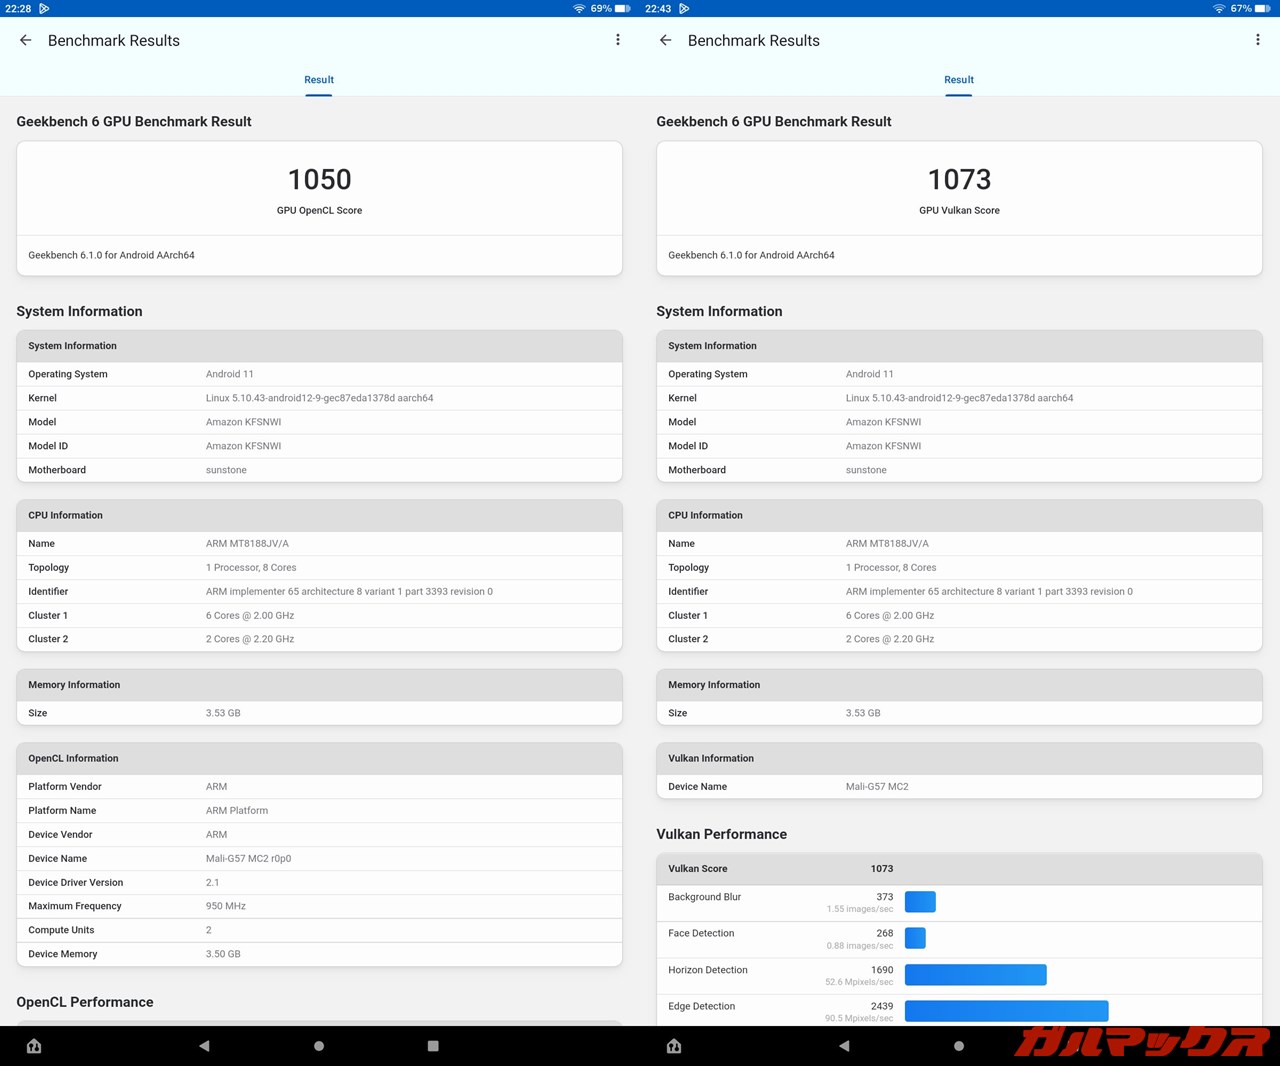This screenshot has height=1066, width=1280.
Task: Click the Edge Detection performance bar
Action: 1006,1011
